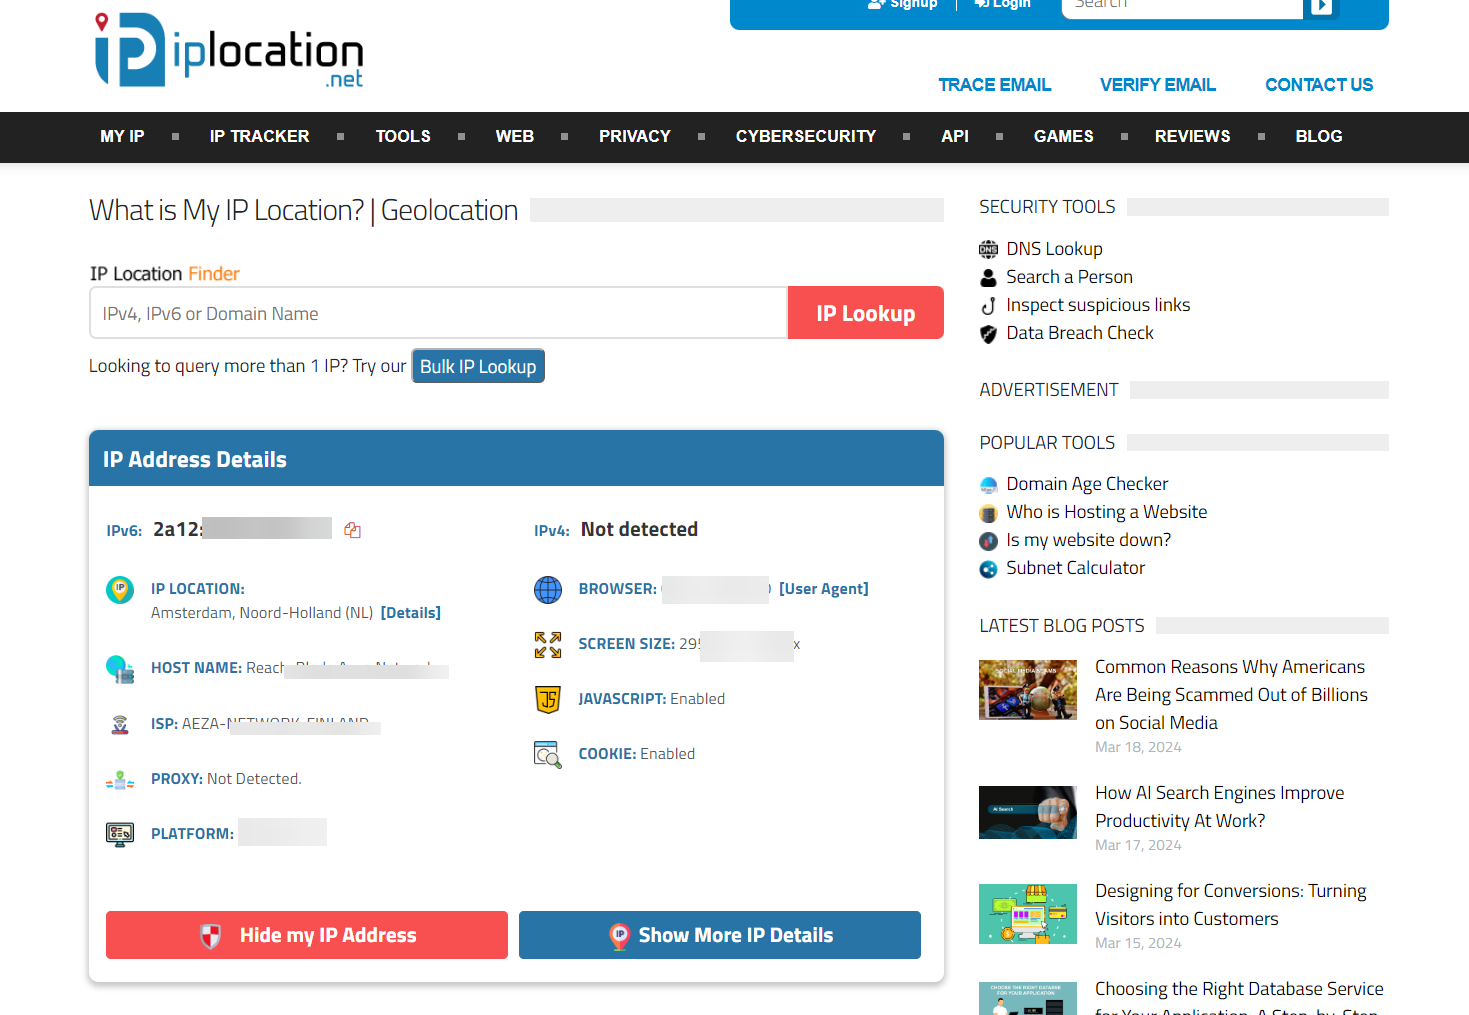
Task: Click the IP Location map pin icon
Action: point(120,590)
